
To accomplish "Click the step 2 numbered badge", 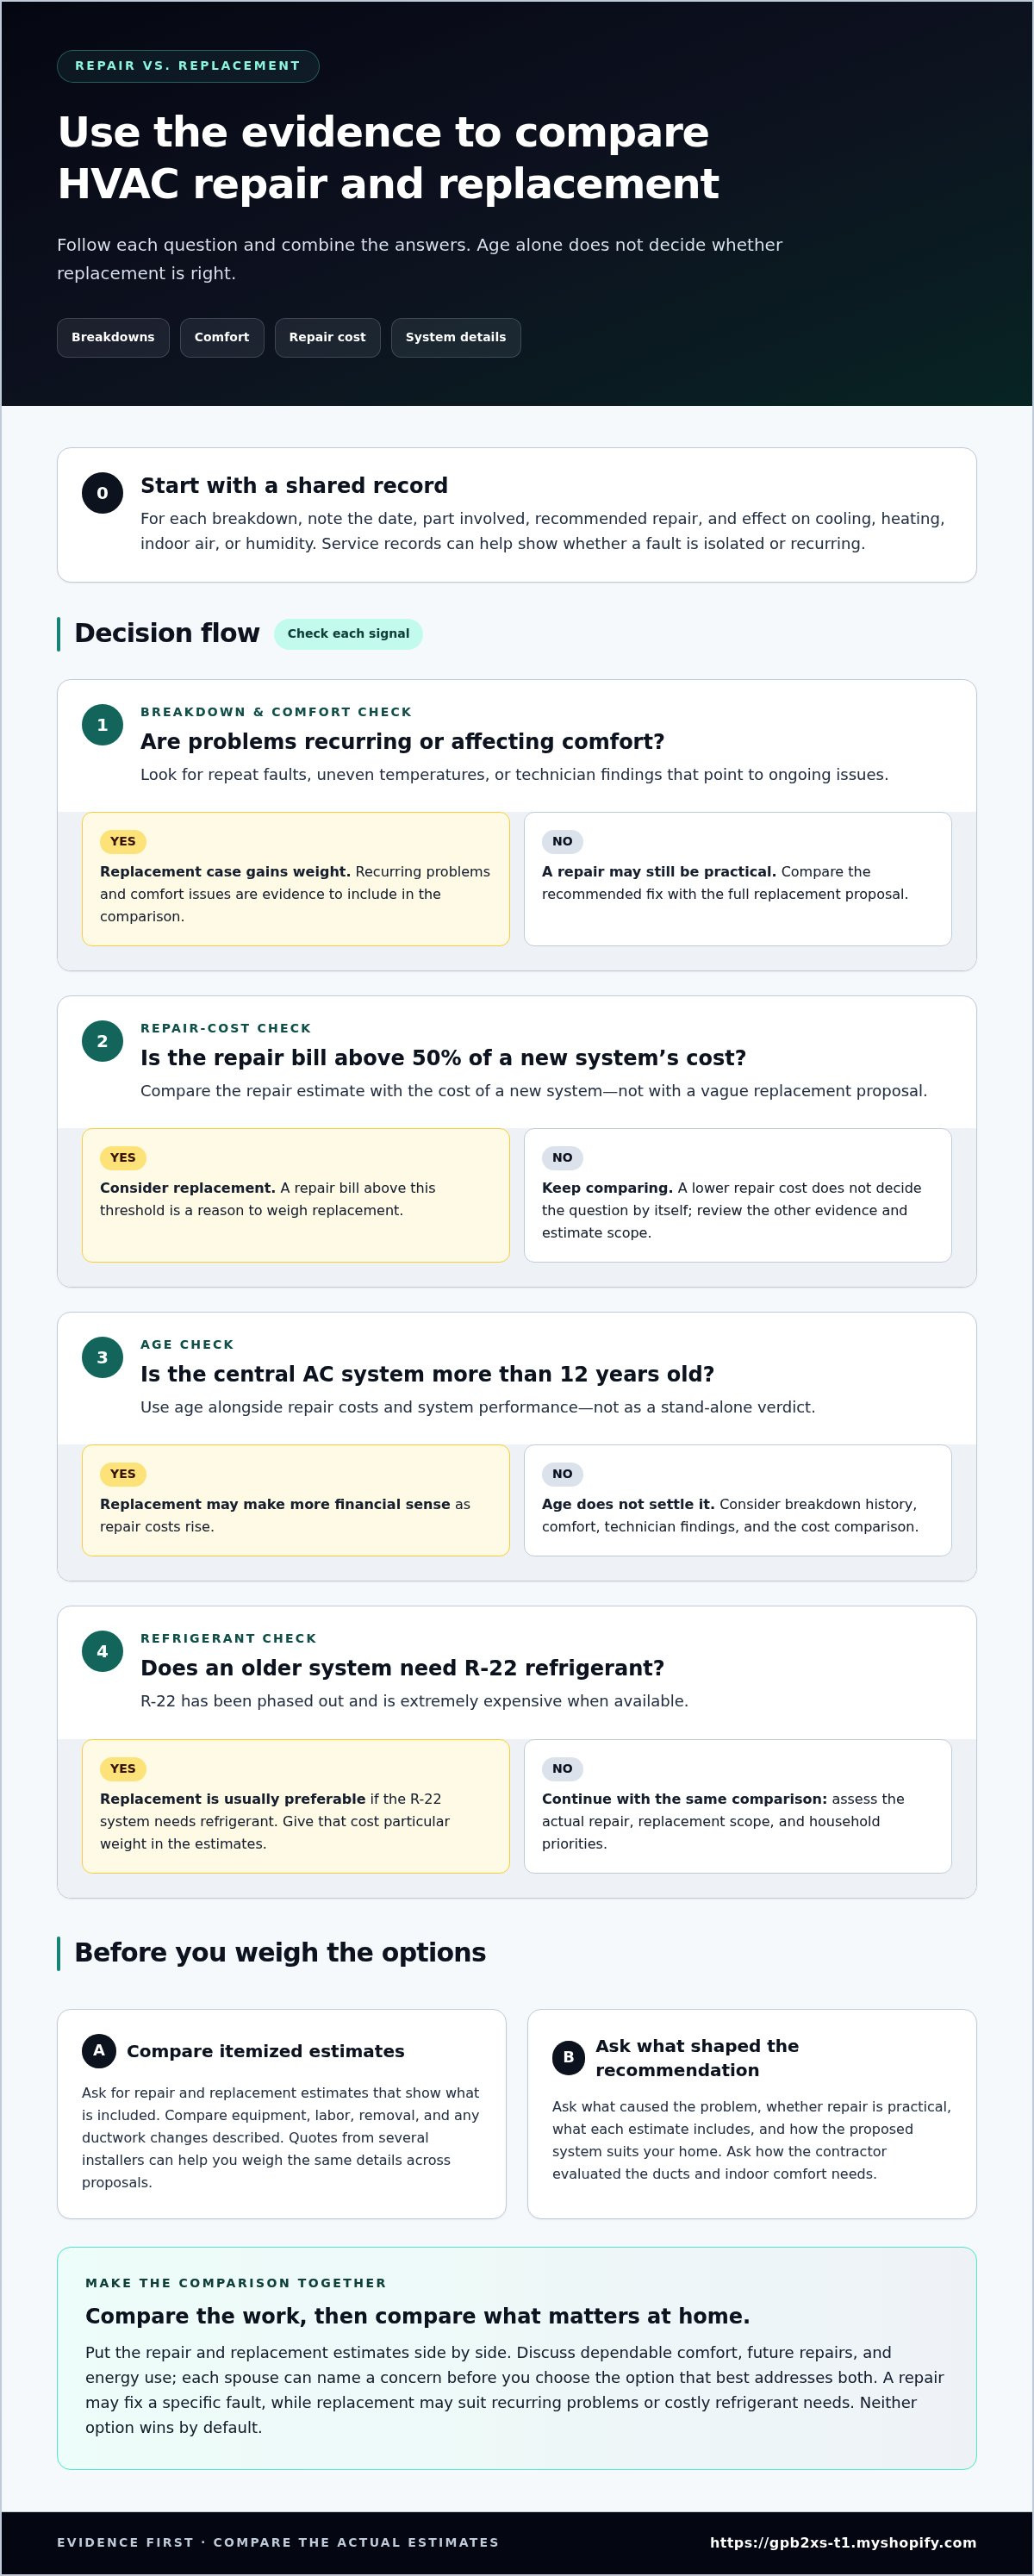I will [102, 1041].
